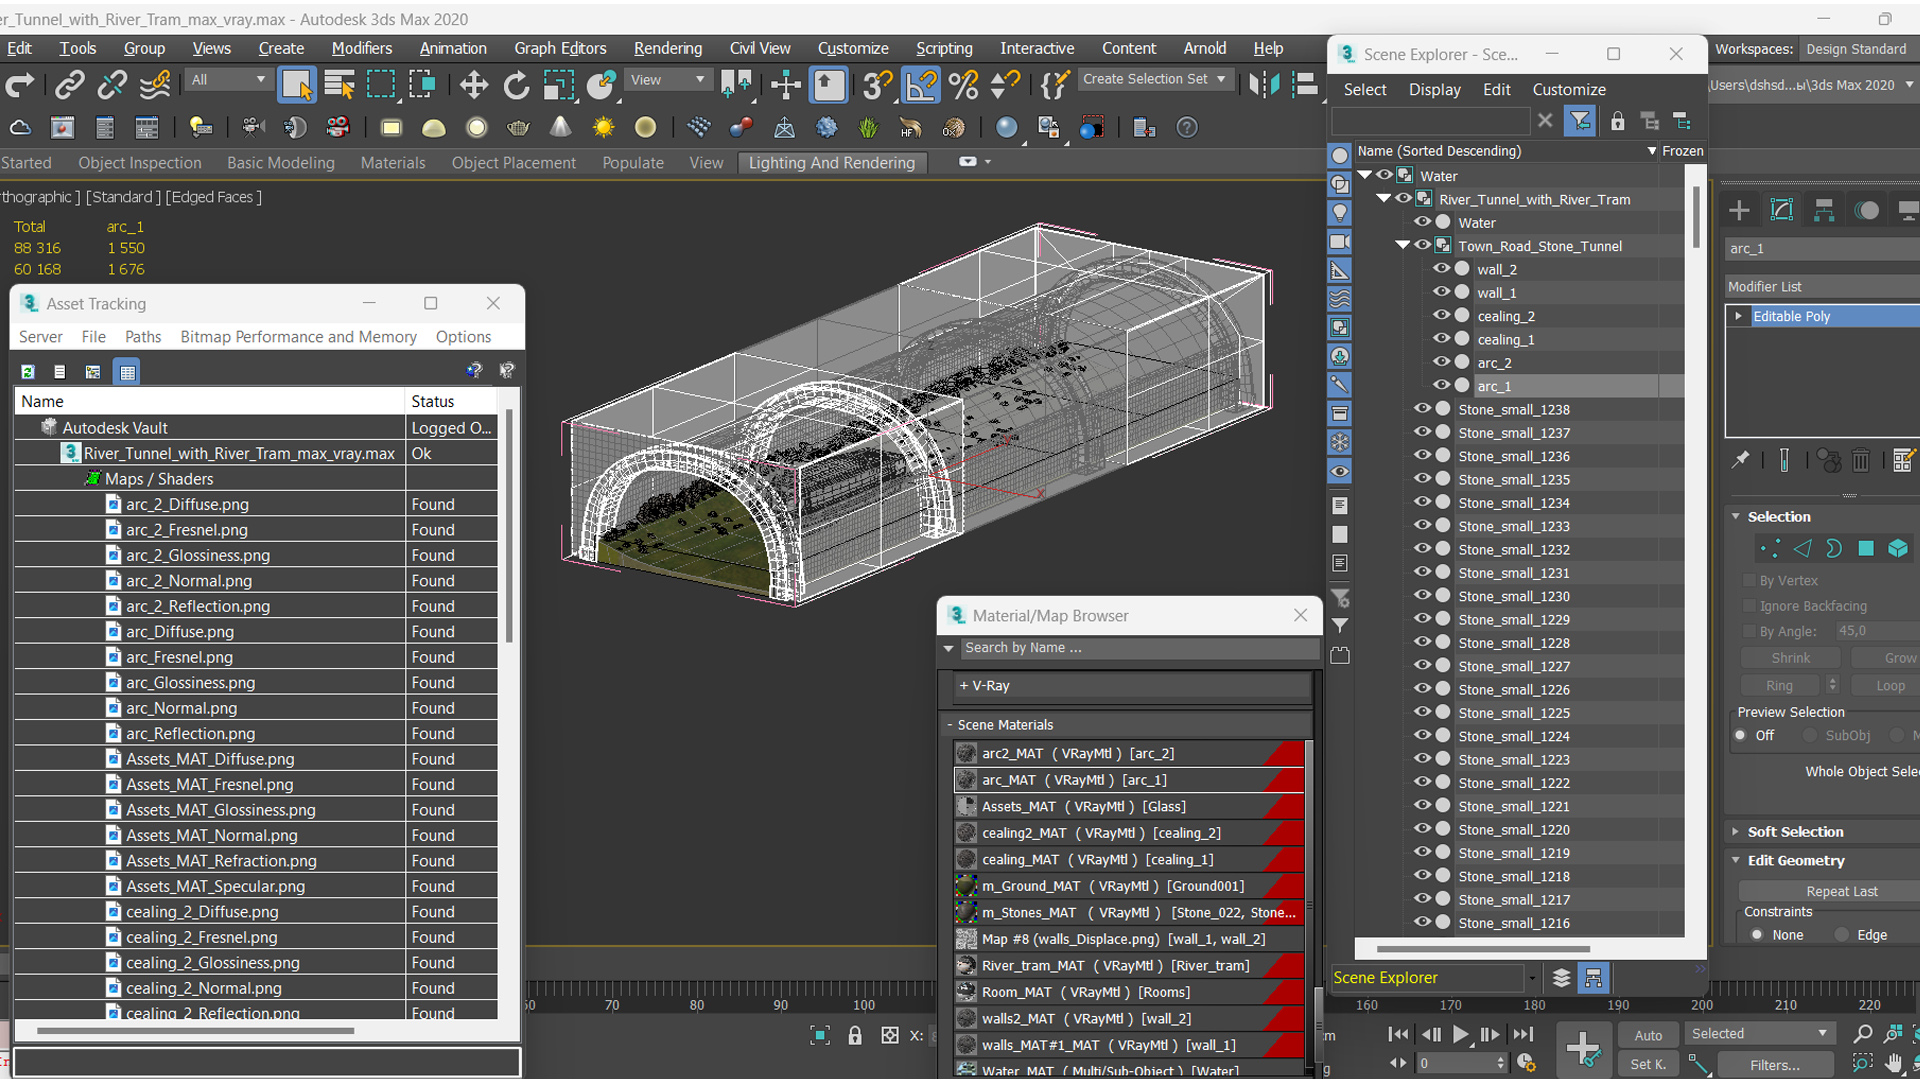Click the Mirror tool icon
Screen dimensions: 1920x1080
[1263, 86]
